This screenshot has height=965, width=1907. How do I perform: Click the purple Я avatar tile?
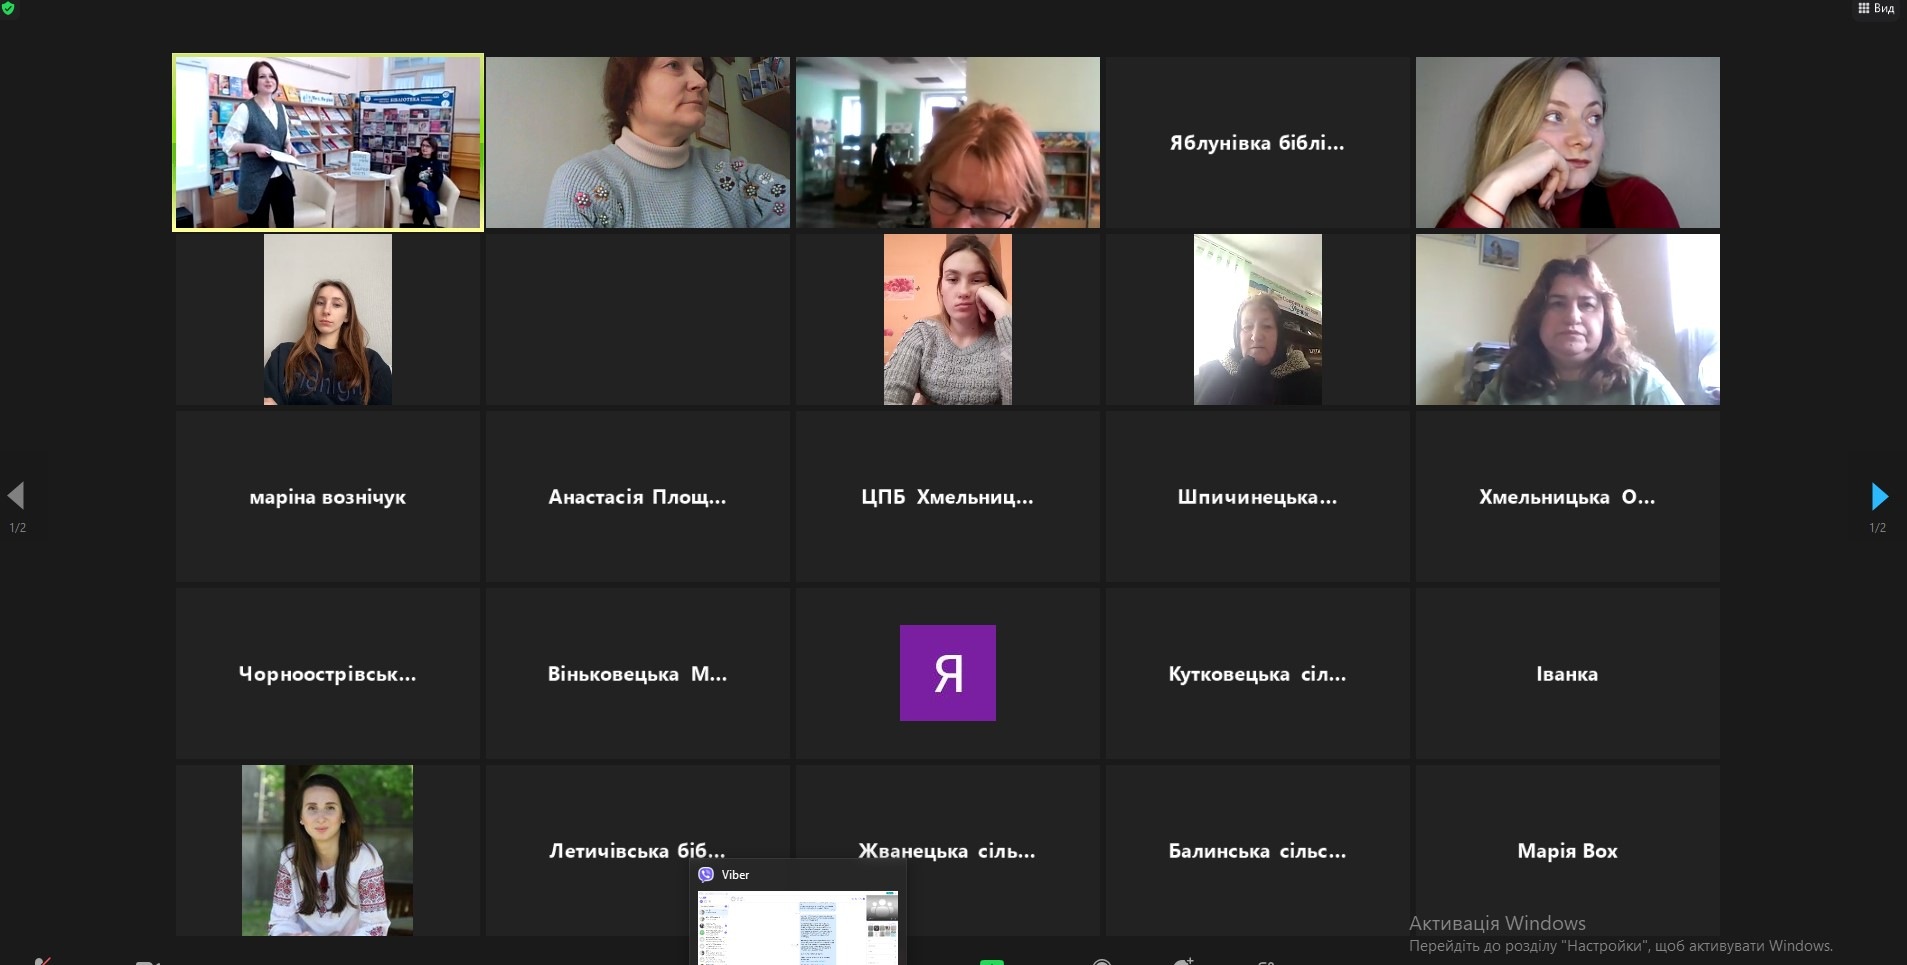tap(947, 673)
